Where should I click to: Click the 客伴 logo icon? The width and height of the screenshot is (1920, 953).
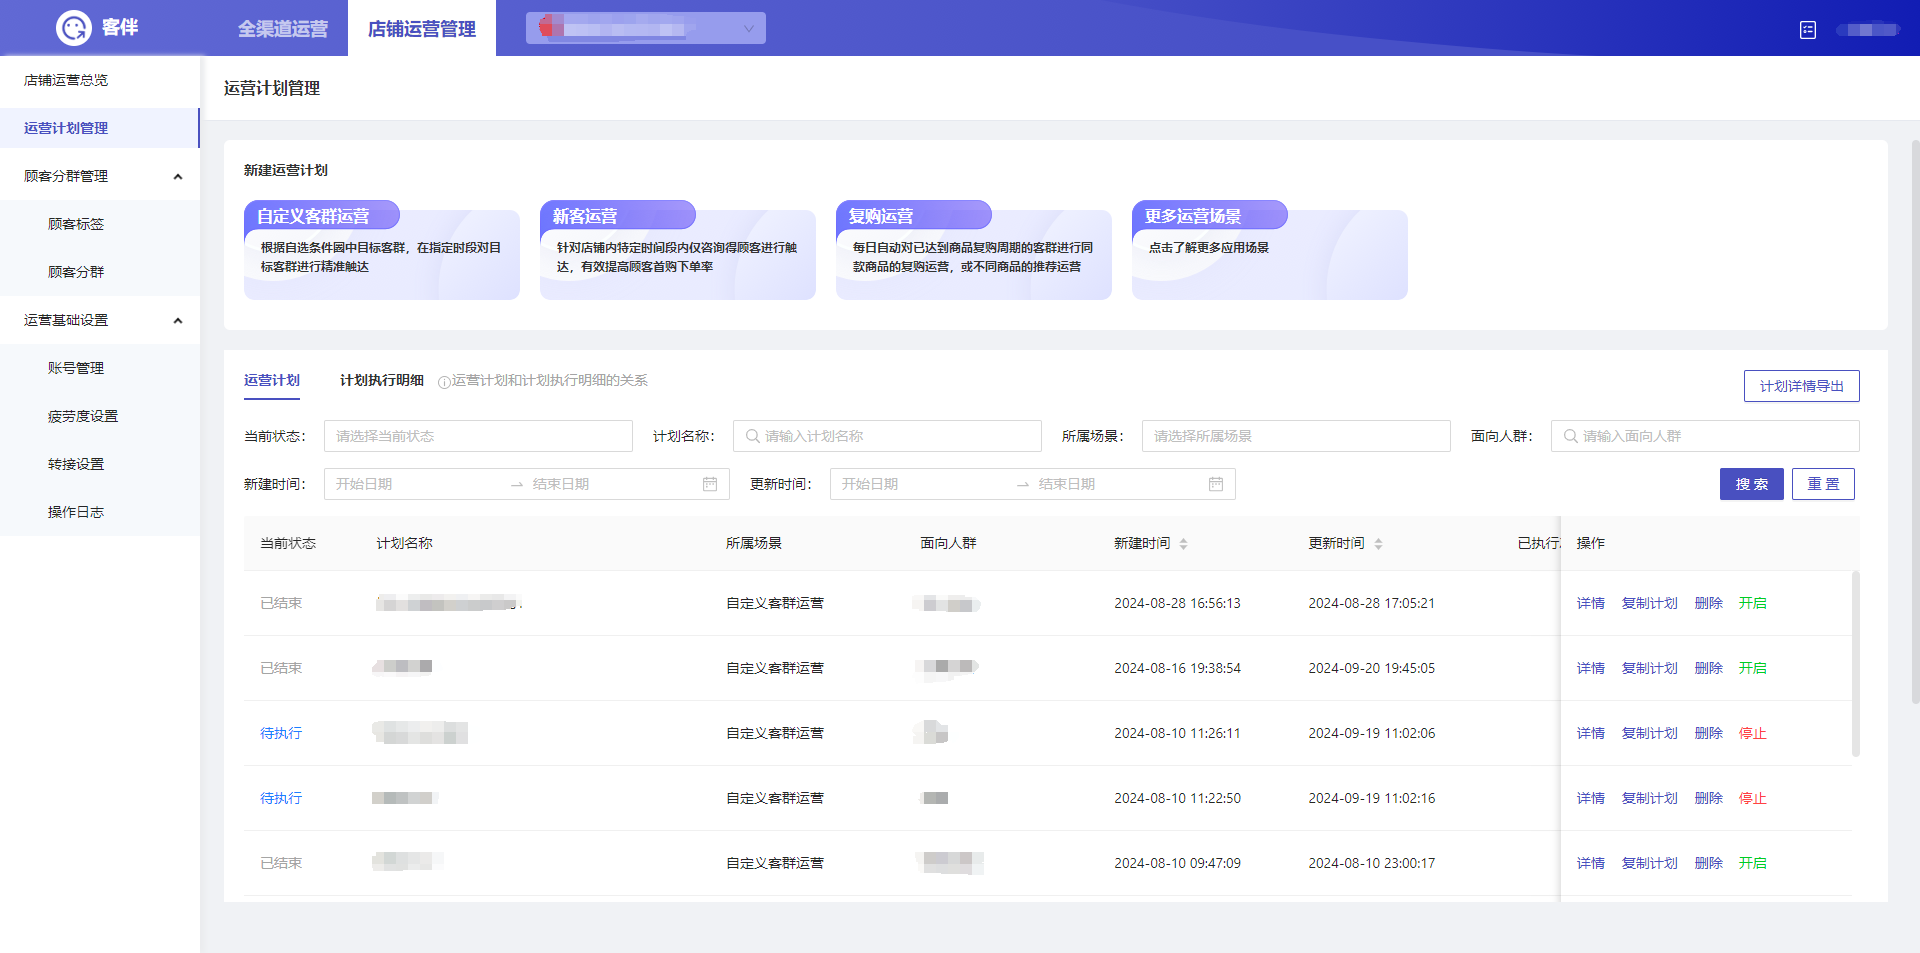tap(74, 28)
